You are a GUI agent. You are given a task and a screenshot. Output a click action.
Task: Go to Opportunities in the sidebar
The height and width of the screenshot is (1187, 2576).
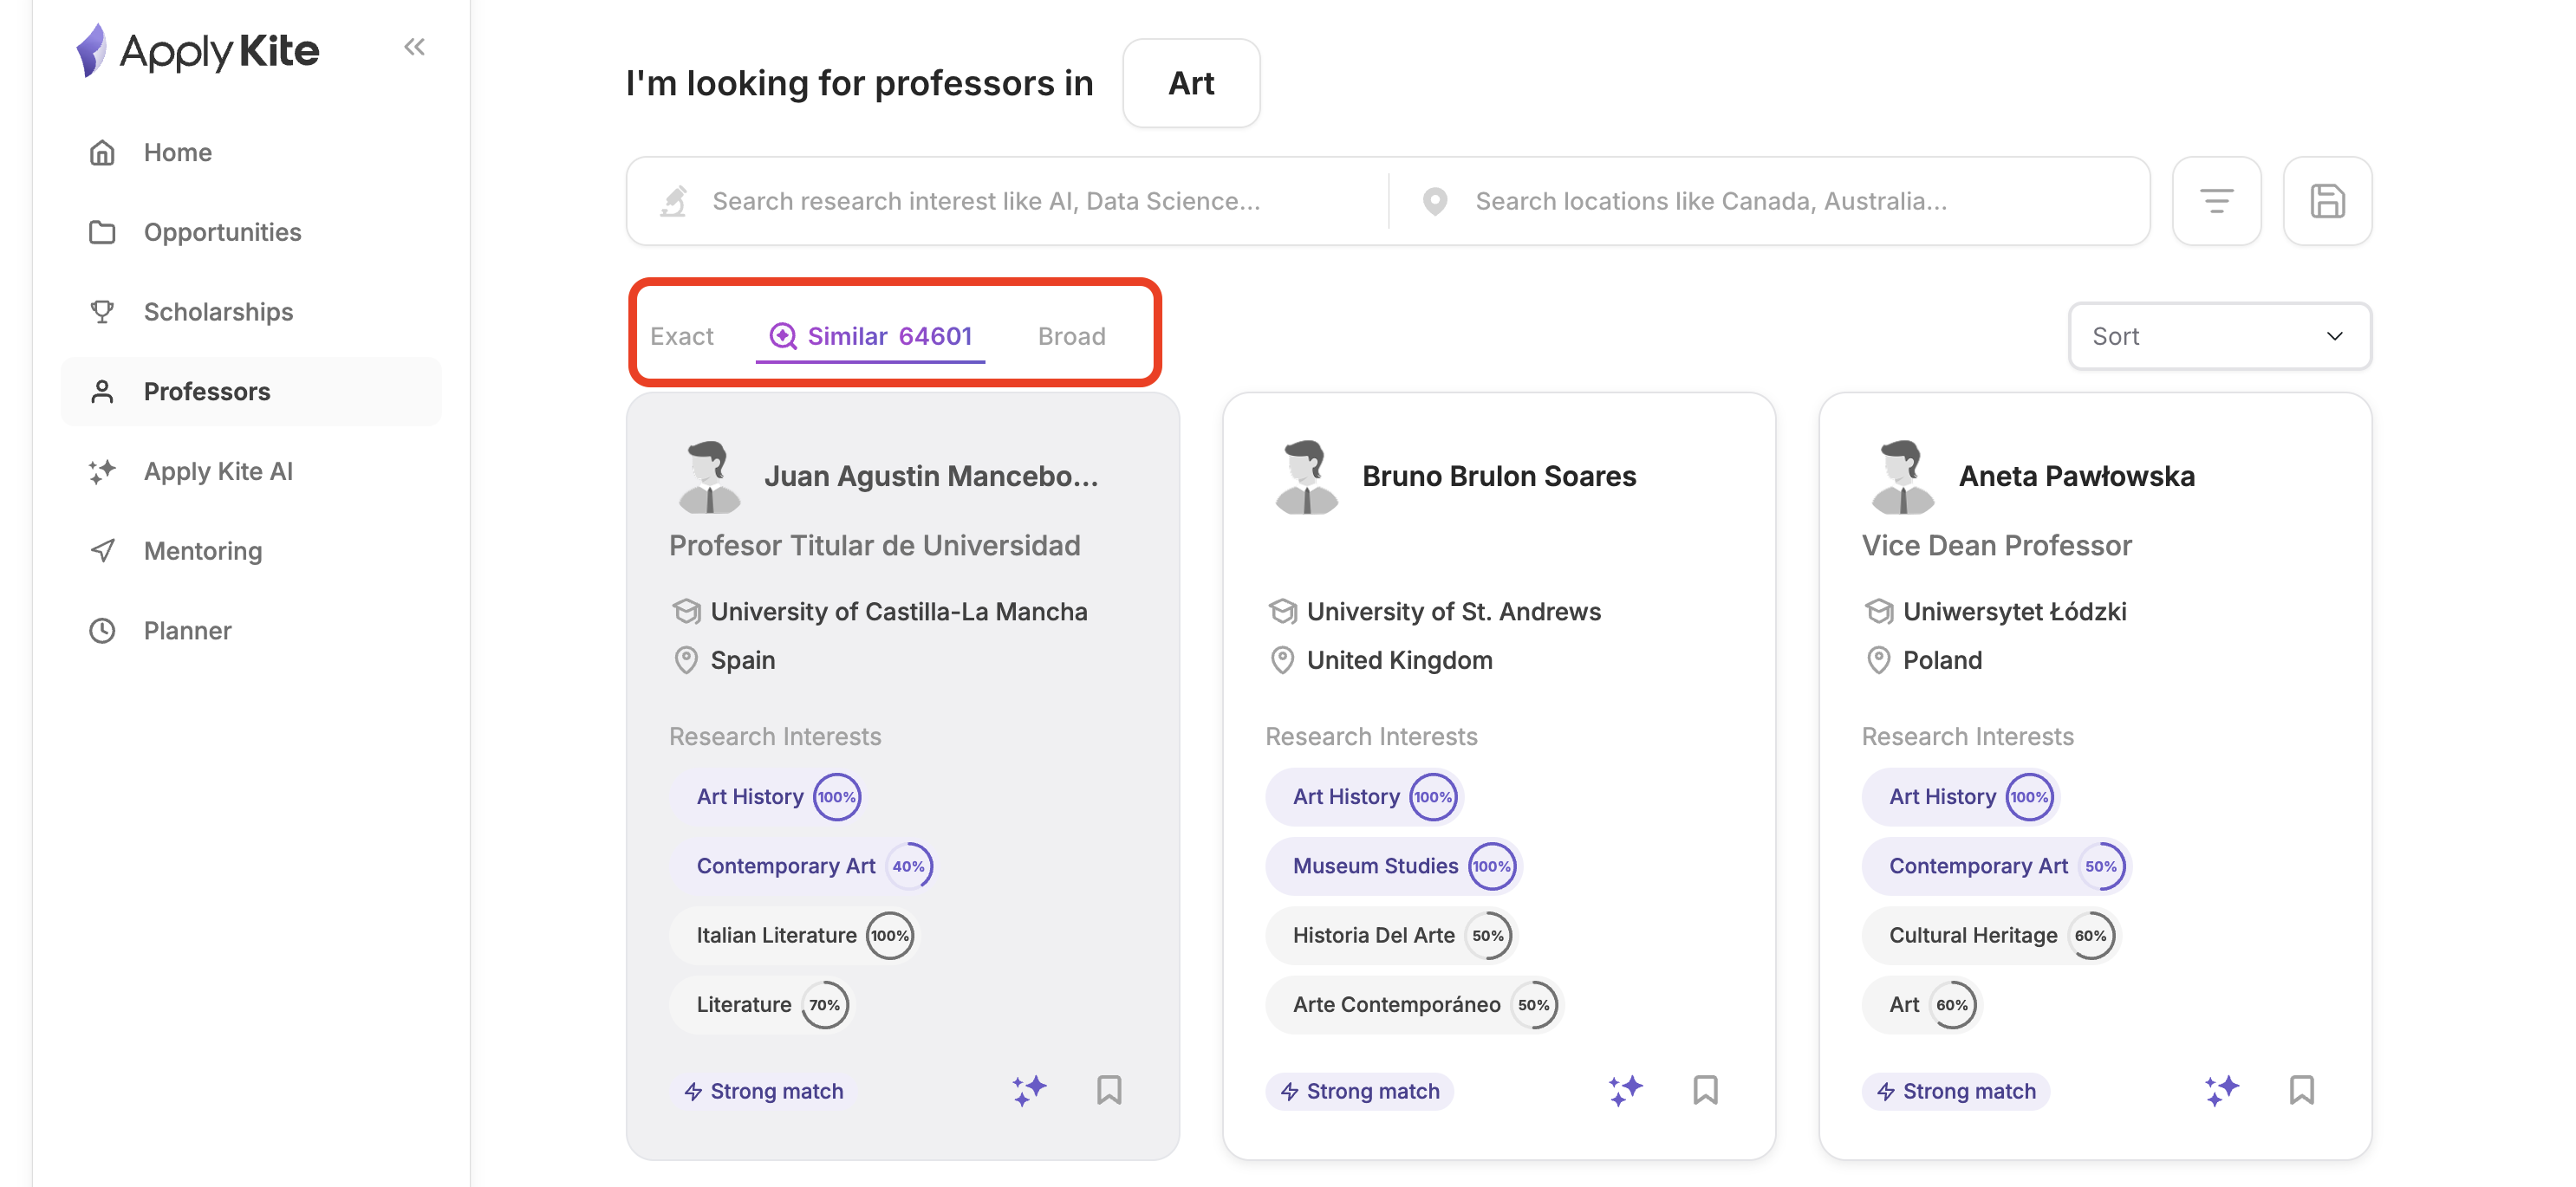[x=222, y=232]
